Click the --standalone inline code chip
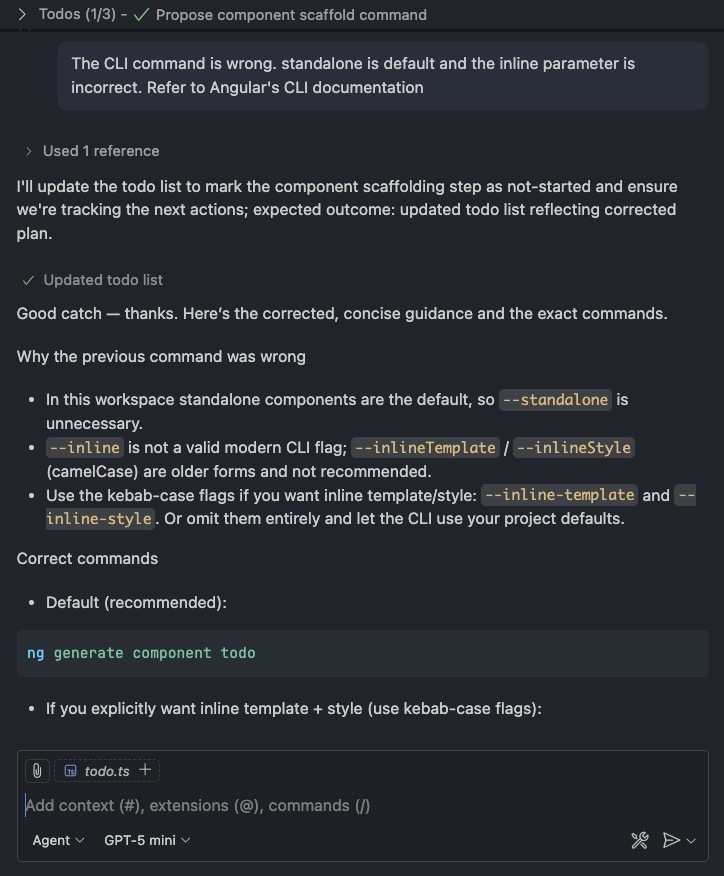 [555, 399]
